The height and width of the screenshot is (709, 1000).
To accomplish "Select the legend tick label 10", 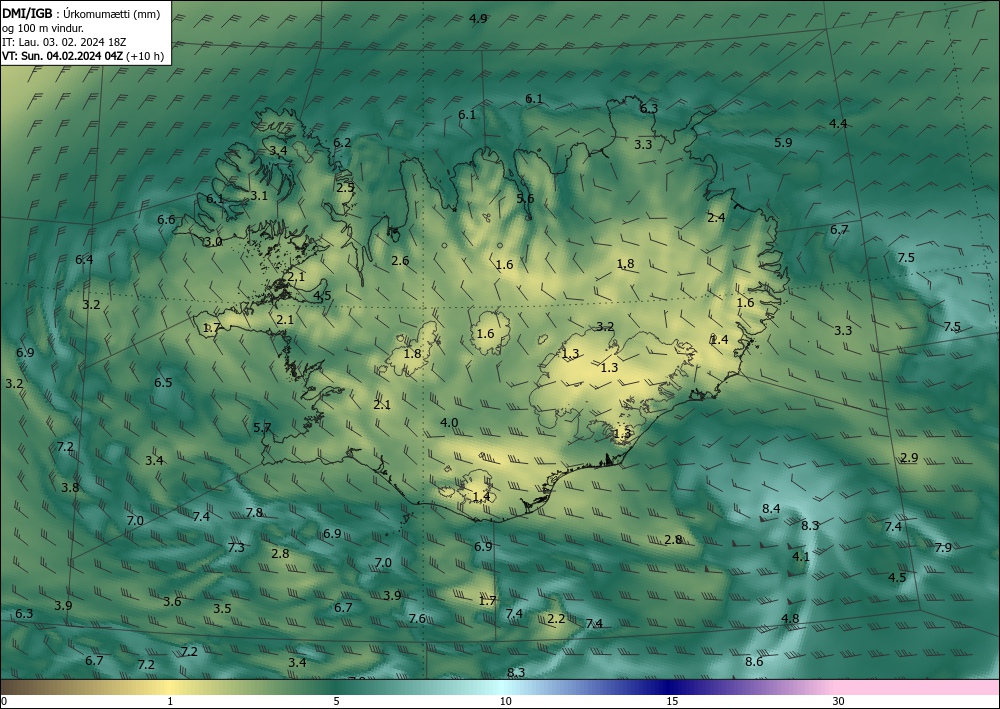I will coord(506,701).
